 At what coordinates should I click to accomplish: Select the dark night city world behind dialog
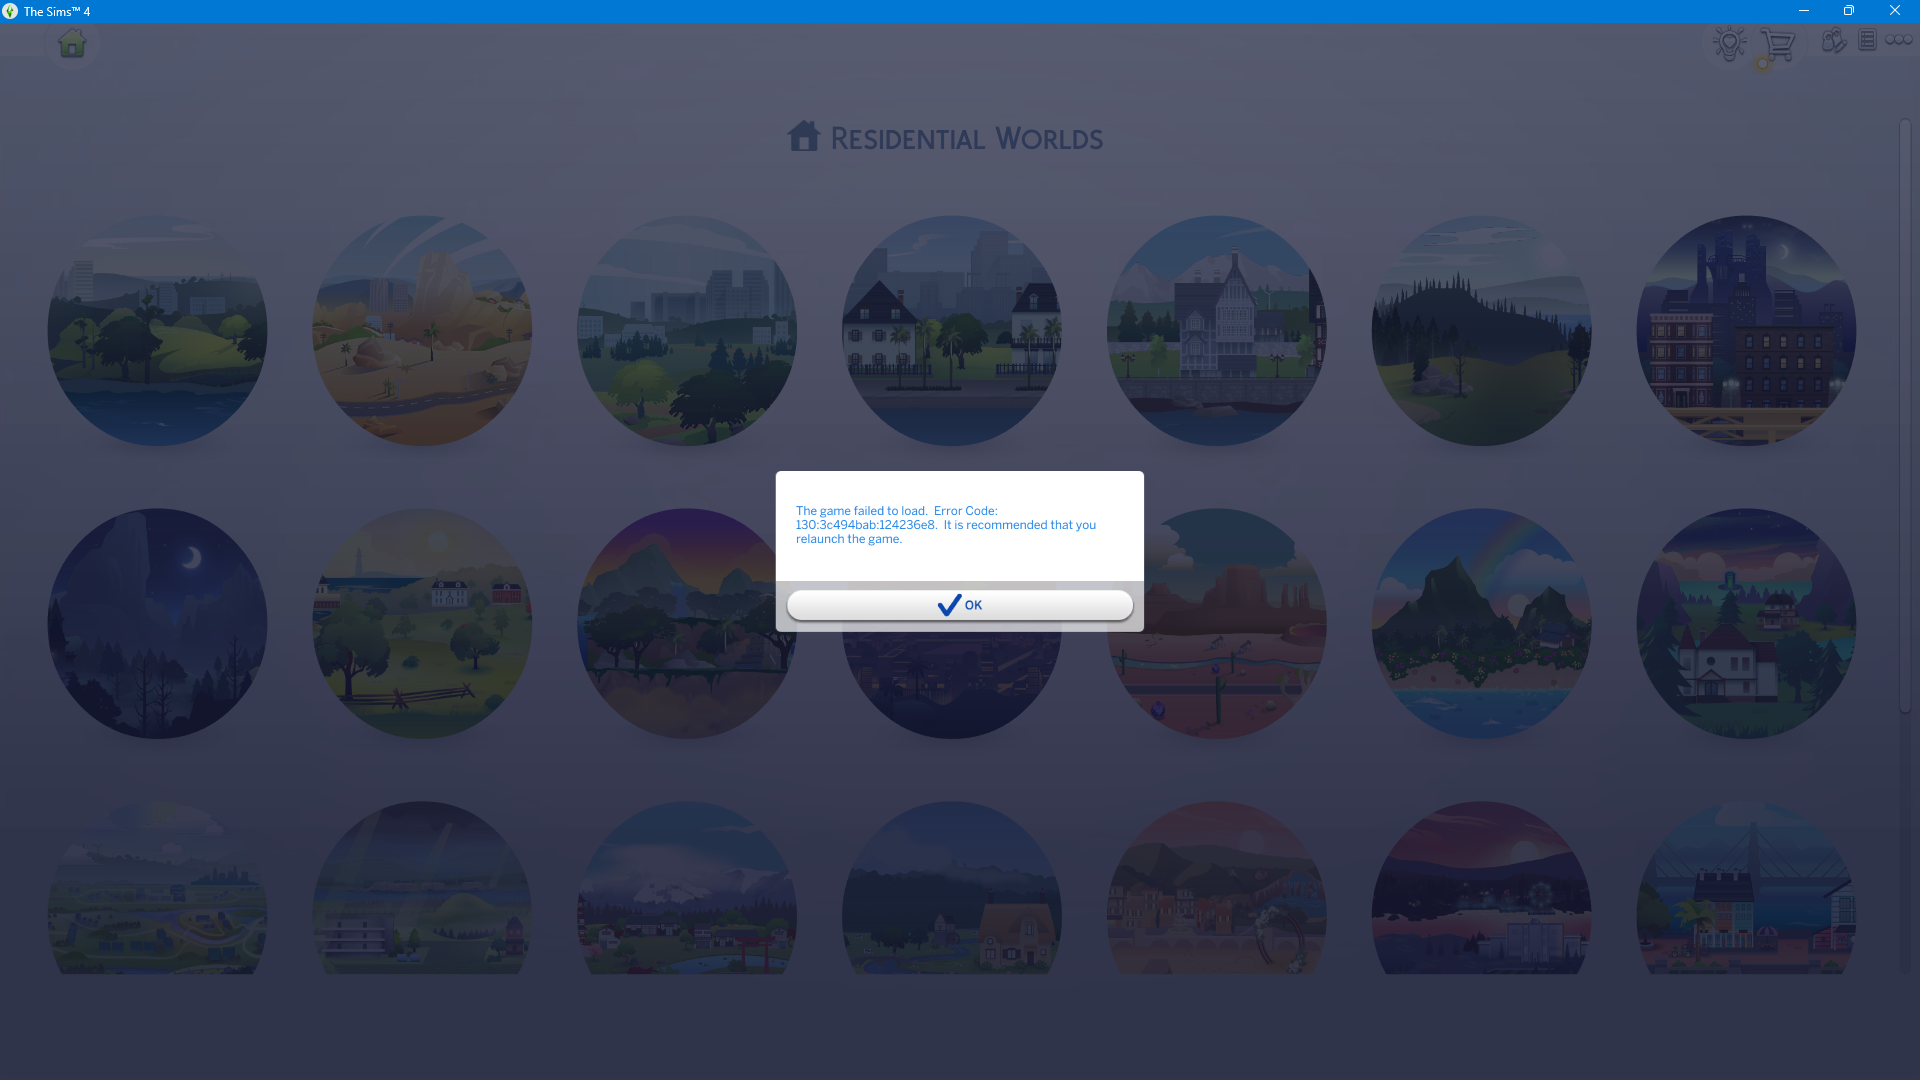pos(952,685)
